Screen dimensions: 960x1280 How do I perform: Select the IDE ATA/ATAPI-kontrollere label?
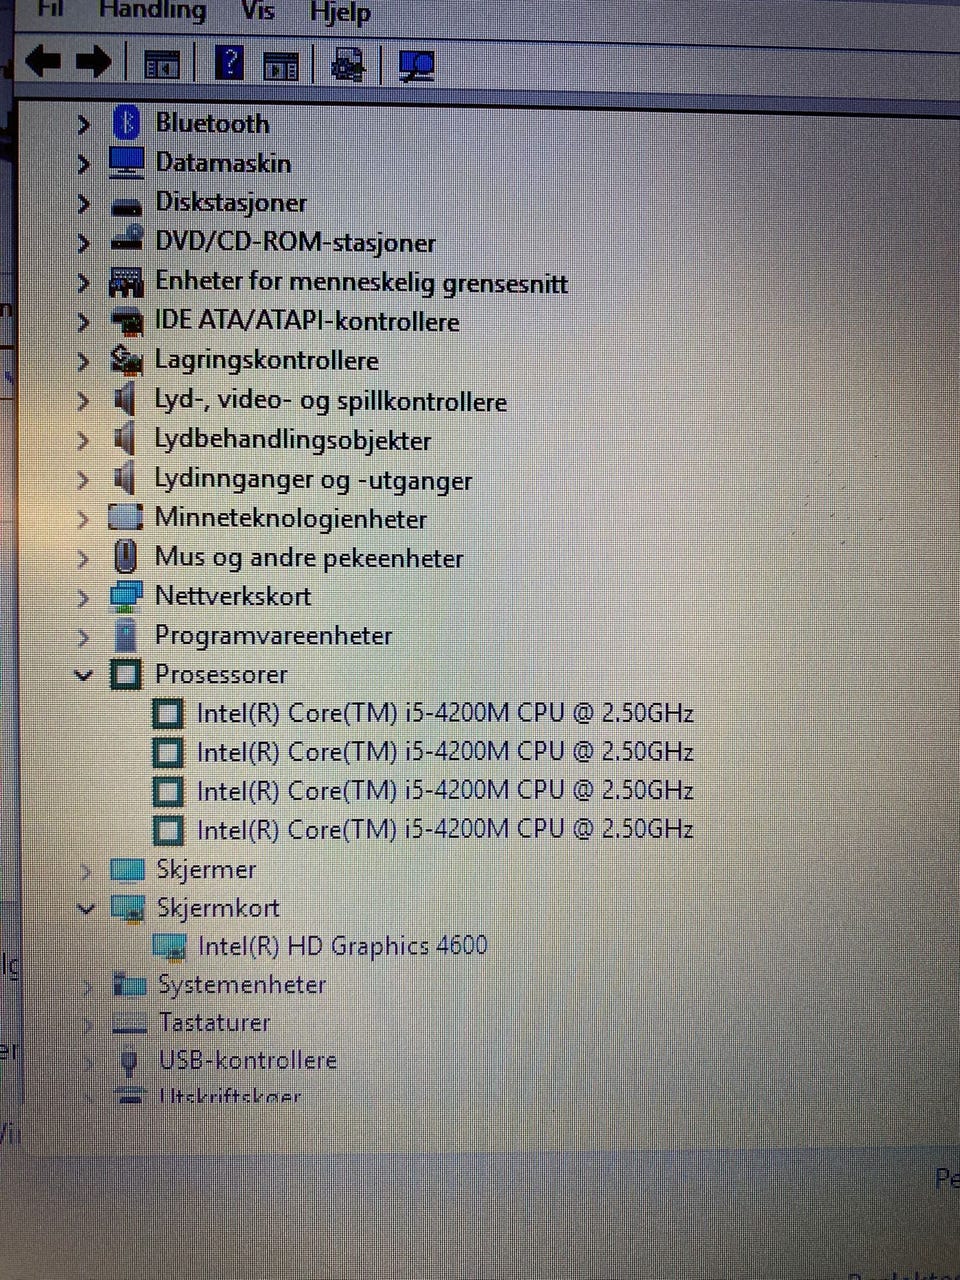click(307, 322)
